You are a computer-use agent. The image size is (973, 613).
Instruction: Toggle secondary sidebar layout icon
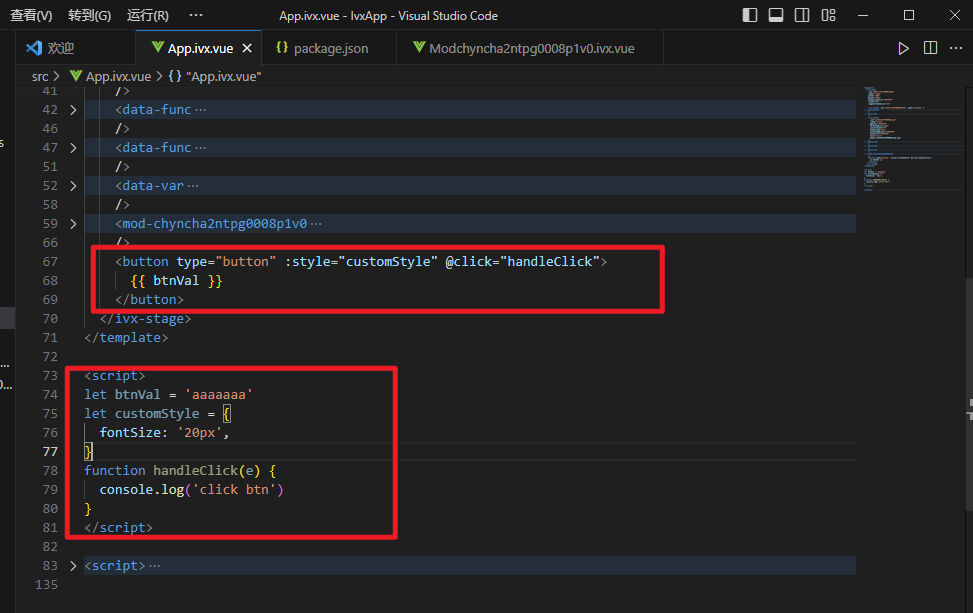(x=802, y=16)
